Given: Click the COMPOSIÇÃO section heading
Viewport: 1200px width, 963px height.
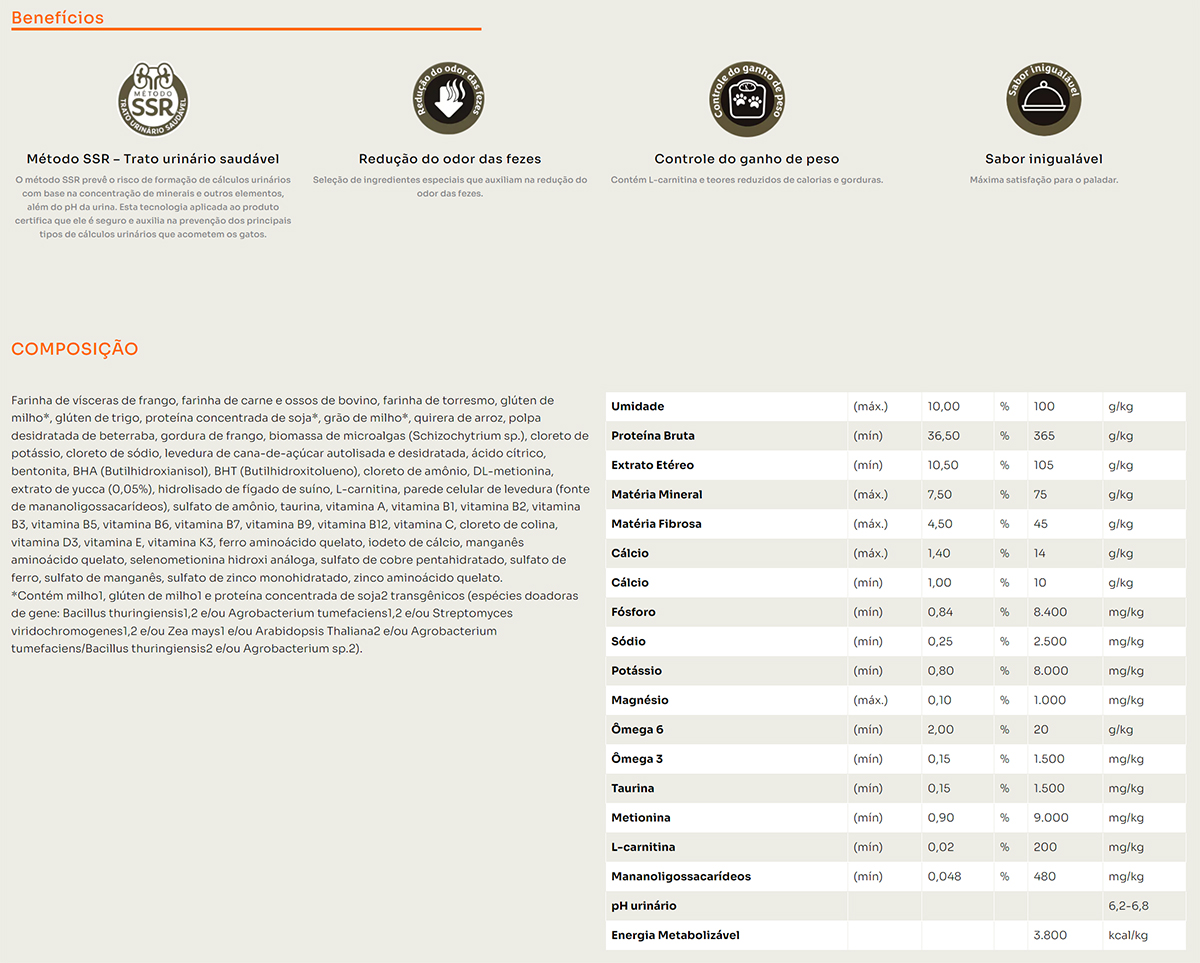Looking at the screenshot, I should coord(75,349).
